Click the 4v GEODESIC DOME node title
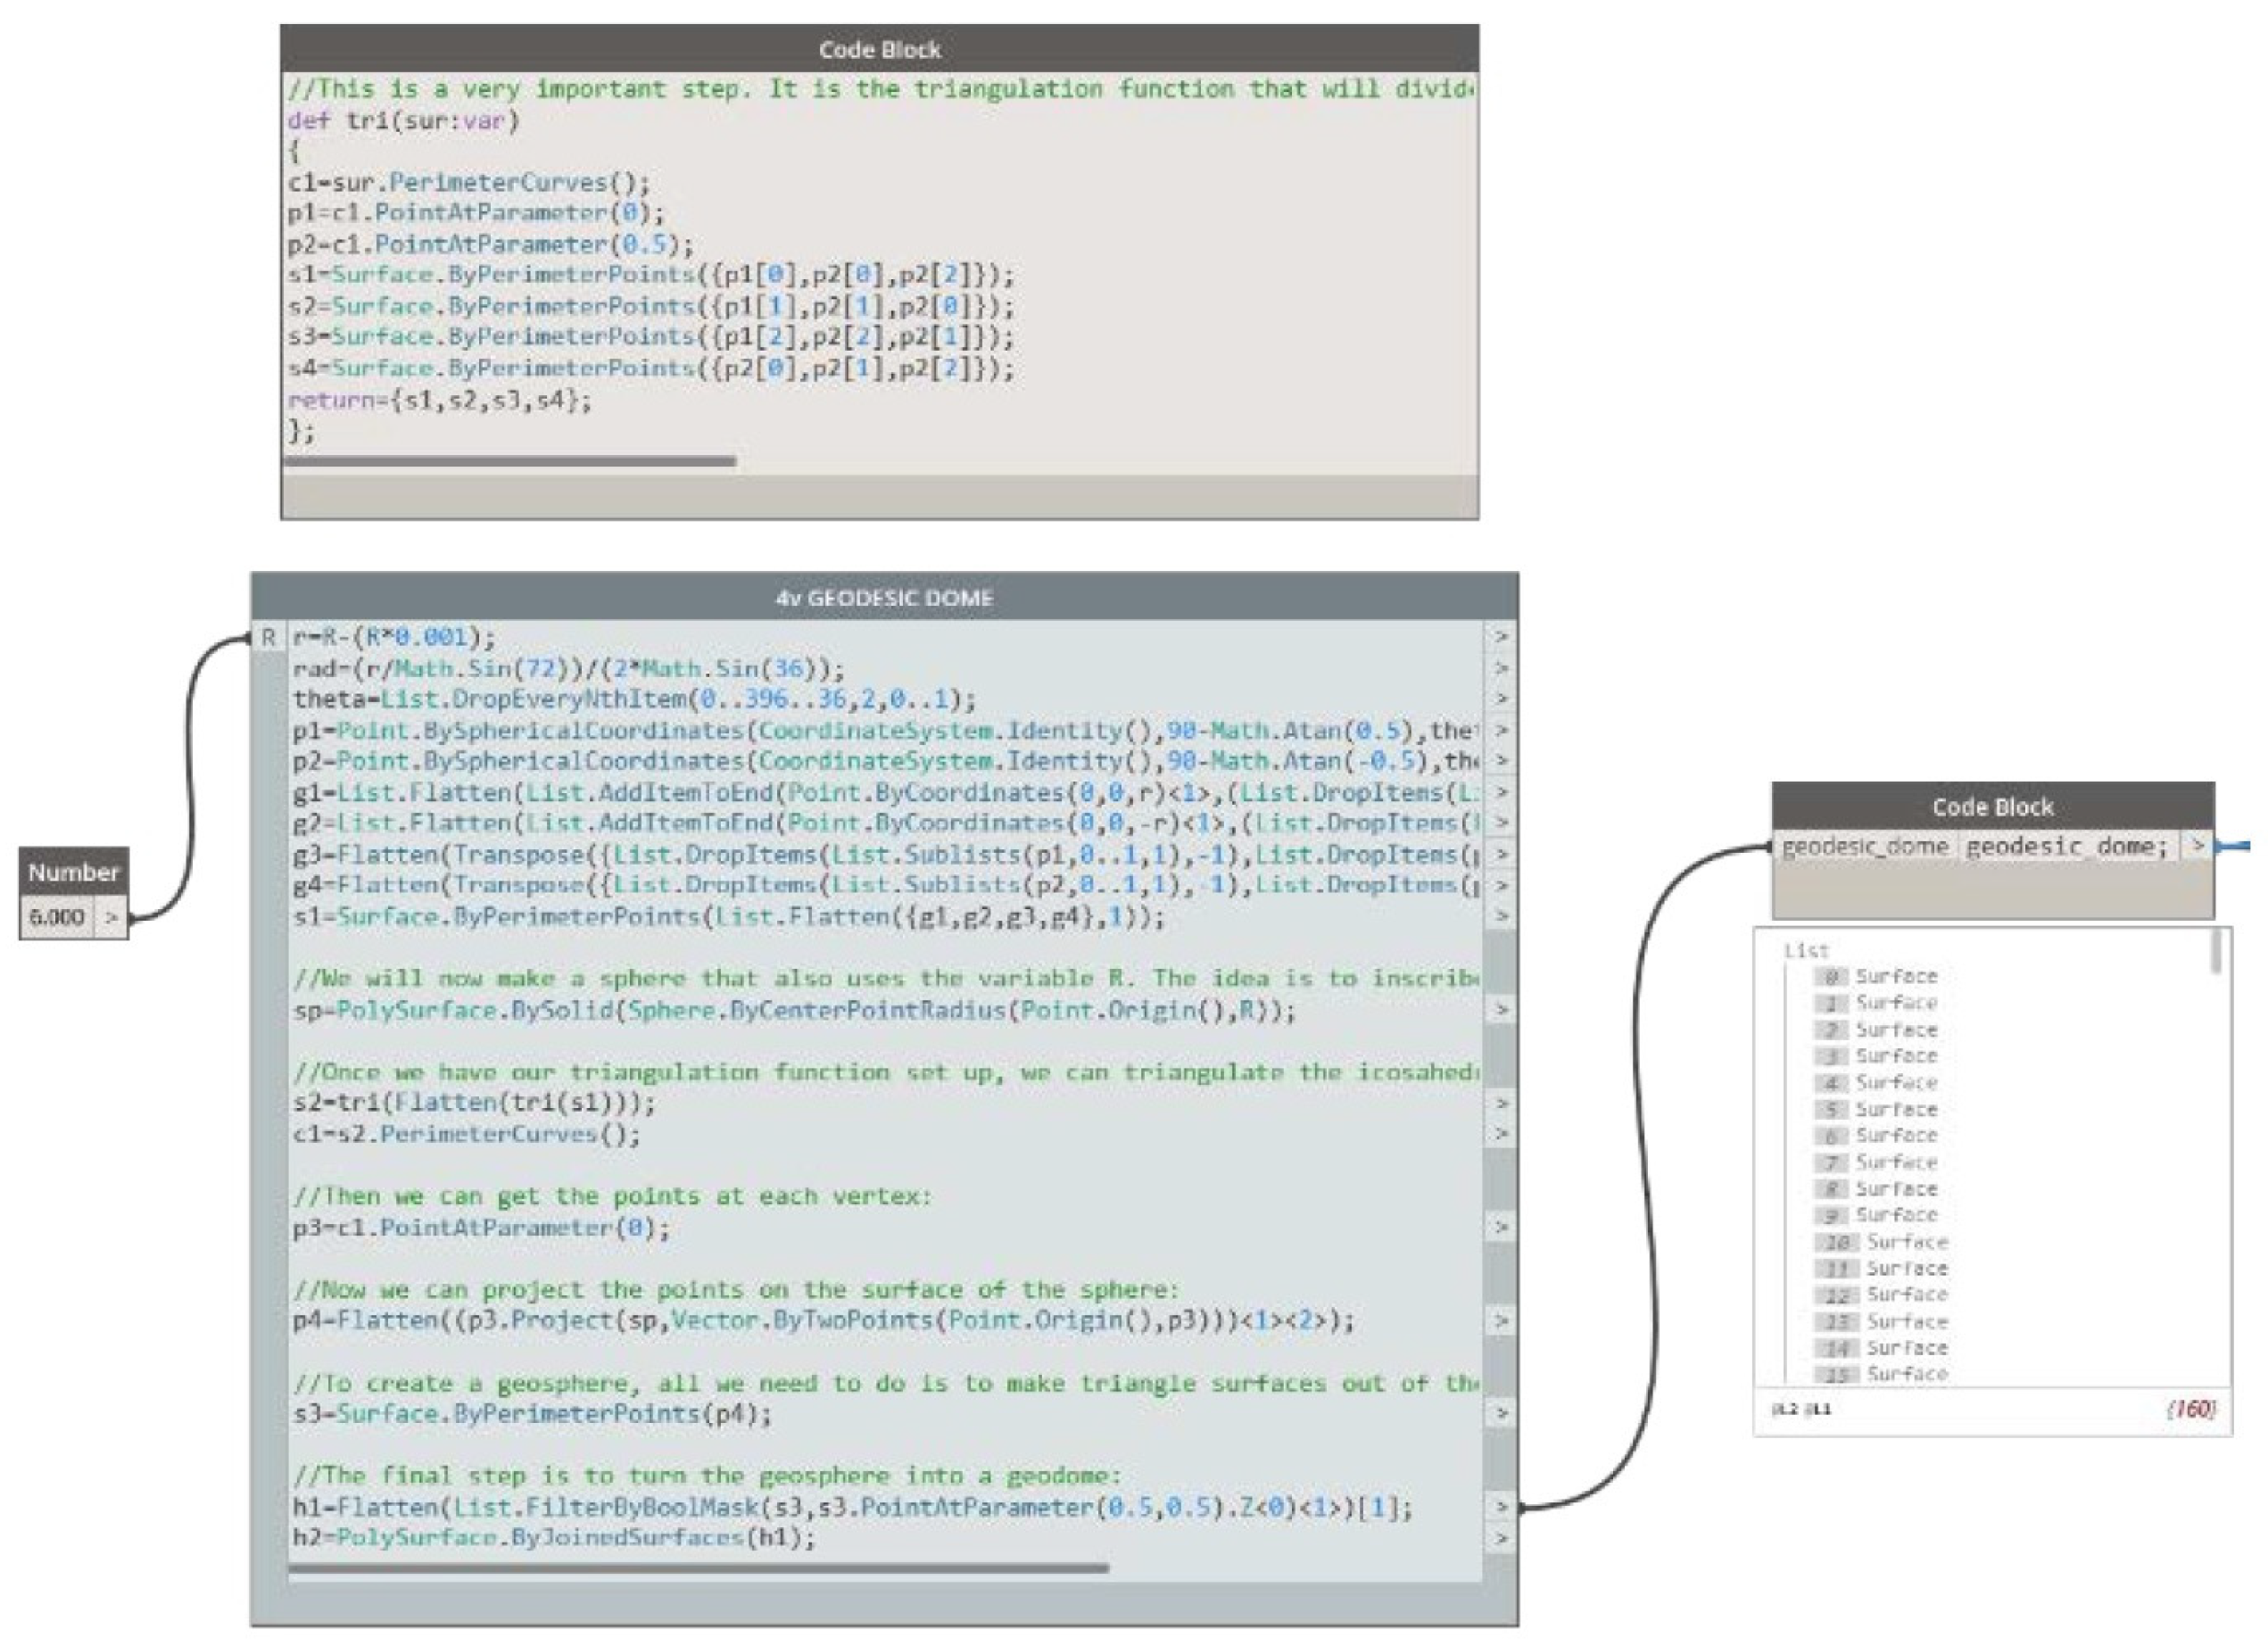 click(x=884, y=598)
